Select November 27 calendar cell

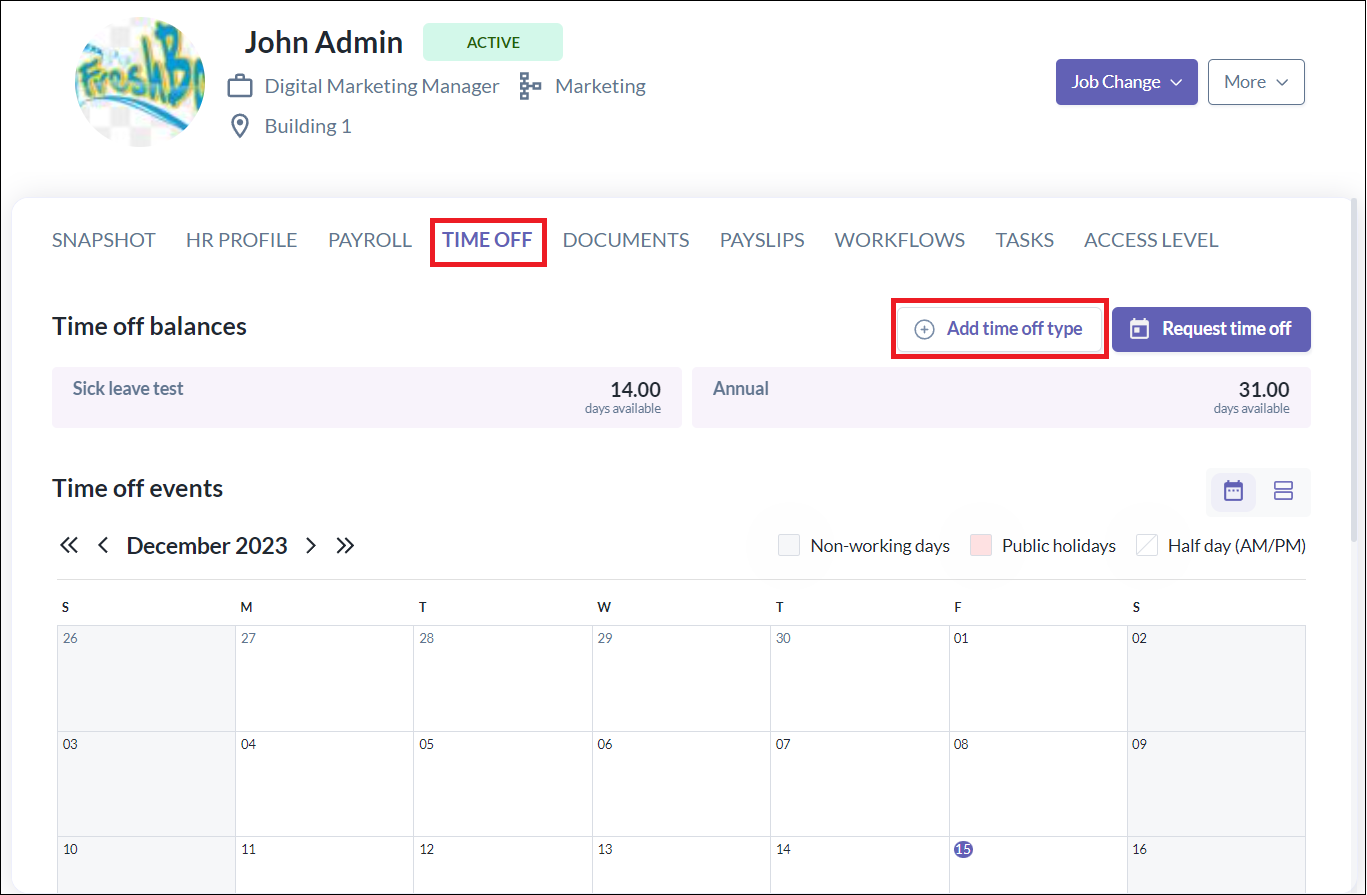coord(324,678)
